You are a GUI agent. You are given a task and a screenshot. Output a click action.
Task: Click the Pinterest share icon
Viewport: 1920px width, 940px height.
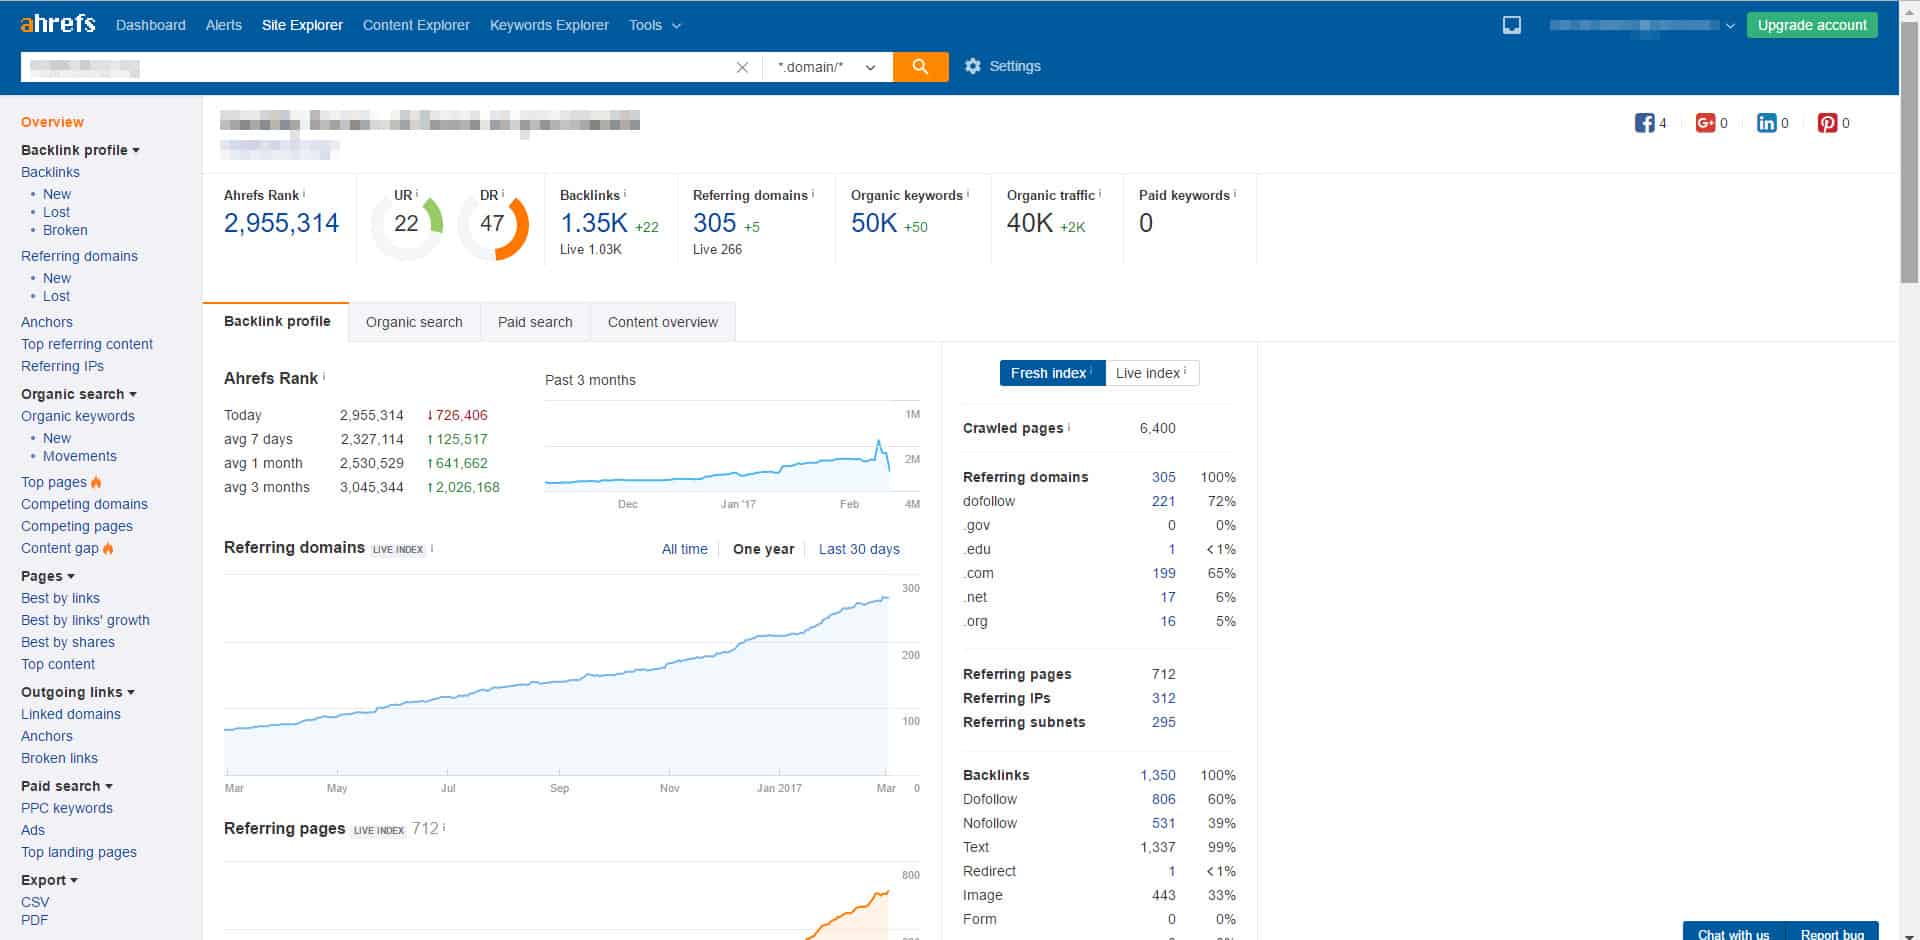(1828, 123)
